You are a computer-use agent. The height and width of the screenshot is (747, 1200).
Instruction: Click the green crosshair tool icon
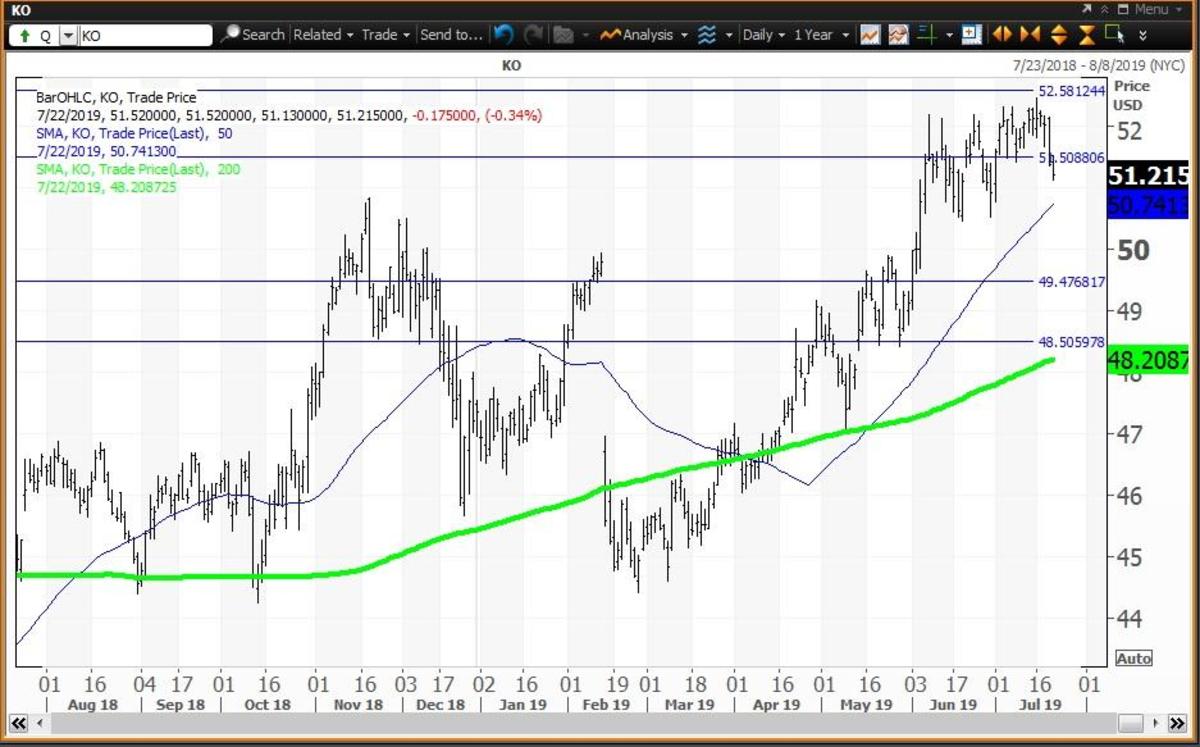[x=927, y=35]
